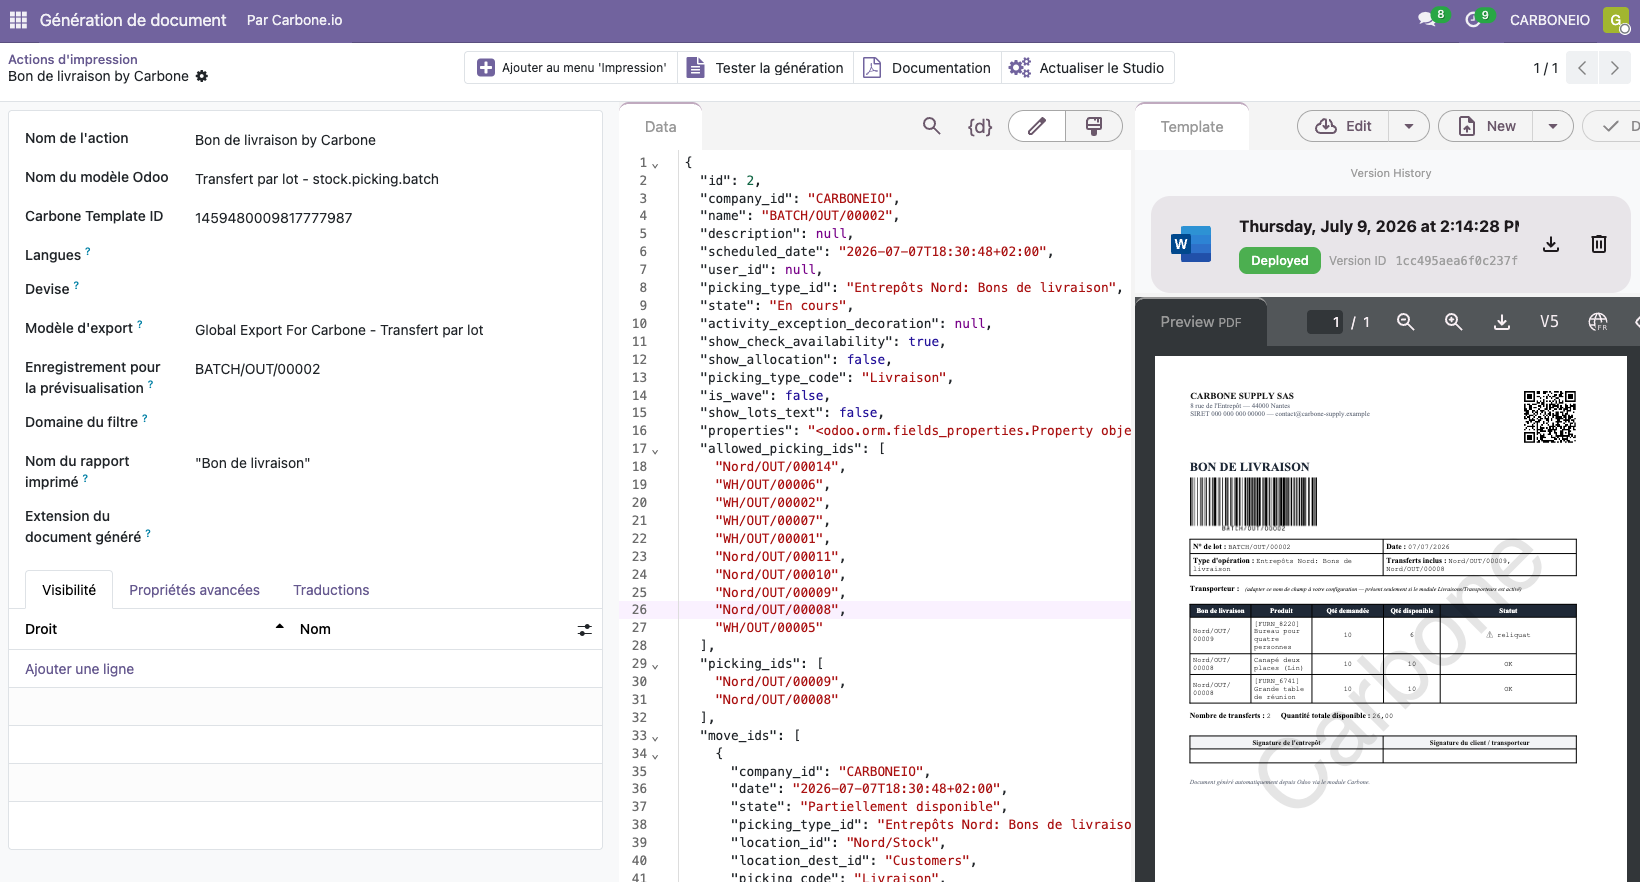Click the barcode in the PDF preview
1640x882 pixels.
click(x=1253, y=502)
